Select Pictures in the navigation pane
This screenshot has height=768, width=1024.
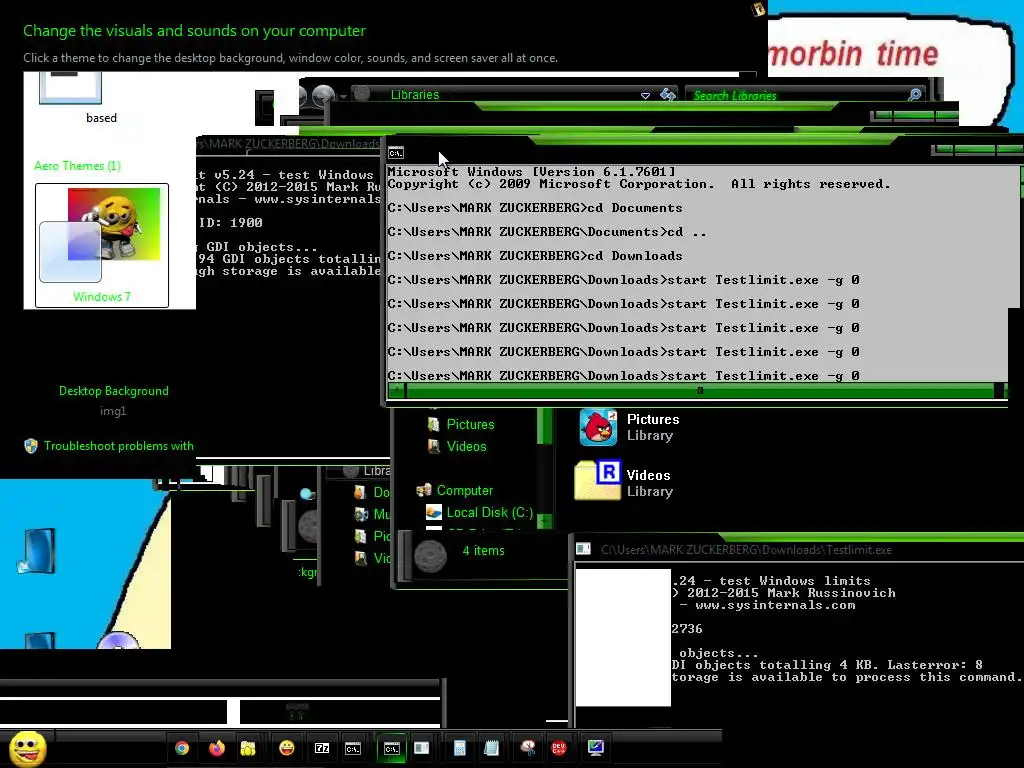pos(470,424)
